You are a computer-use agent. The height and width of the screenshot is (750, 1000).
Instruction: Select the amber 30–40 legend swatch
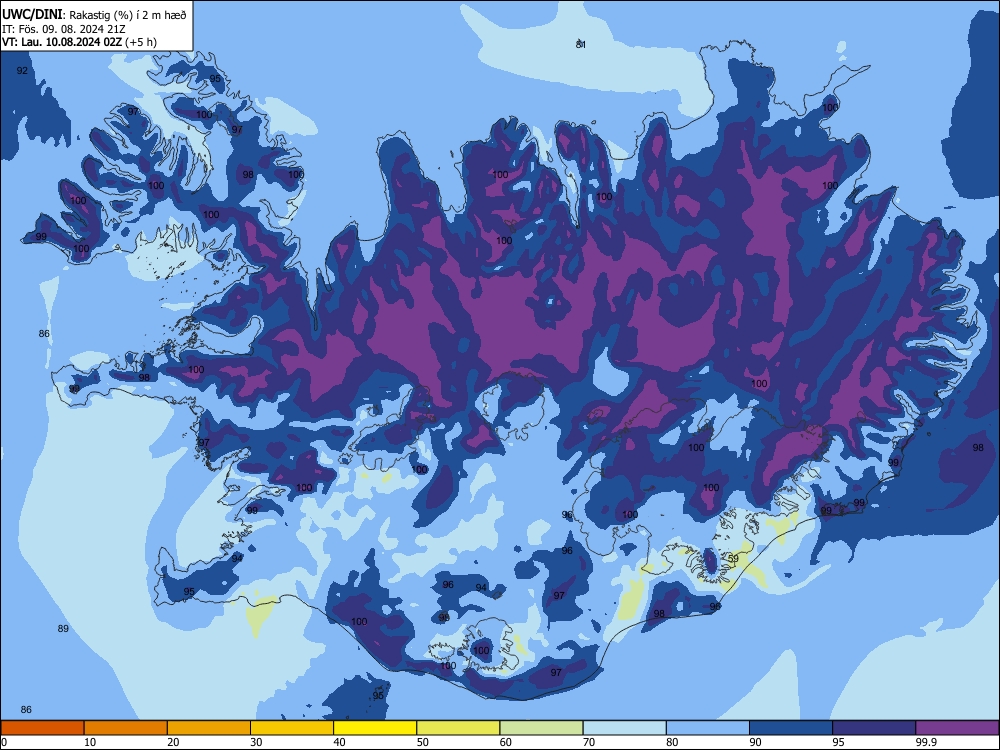click(x=292, y=728)
